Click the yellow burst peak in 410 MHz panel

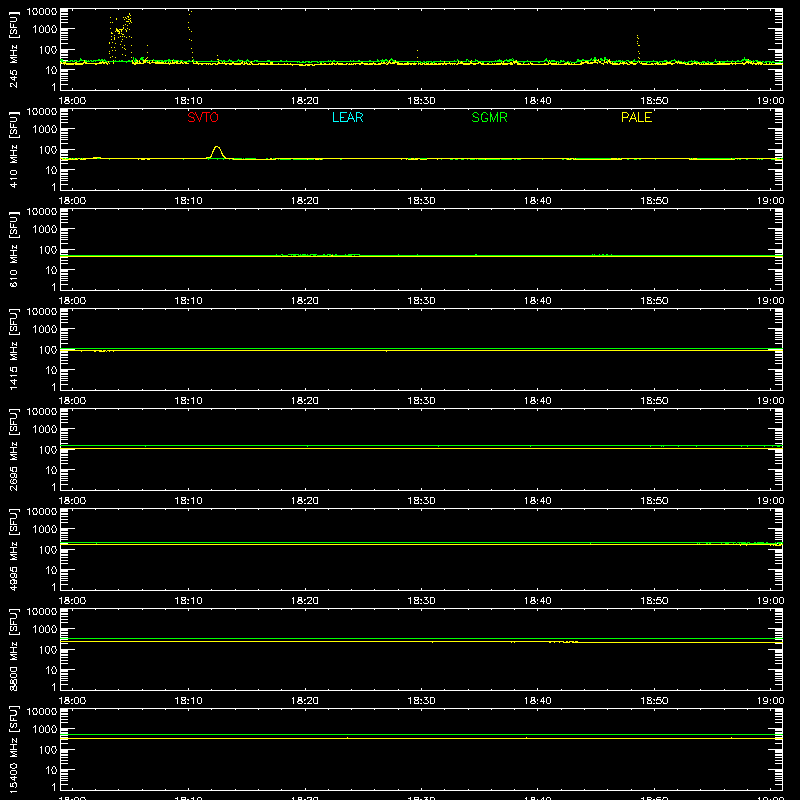click(217, 151)
